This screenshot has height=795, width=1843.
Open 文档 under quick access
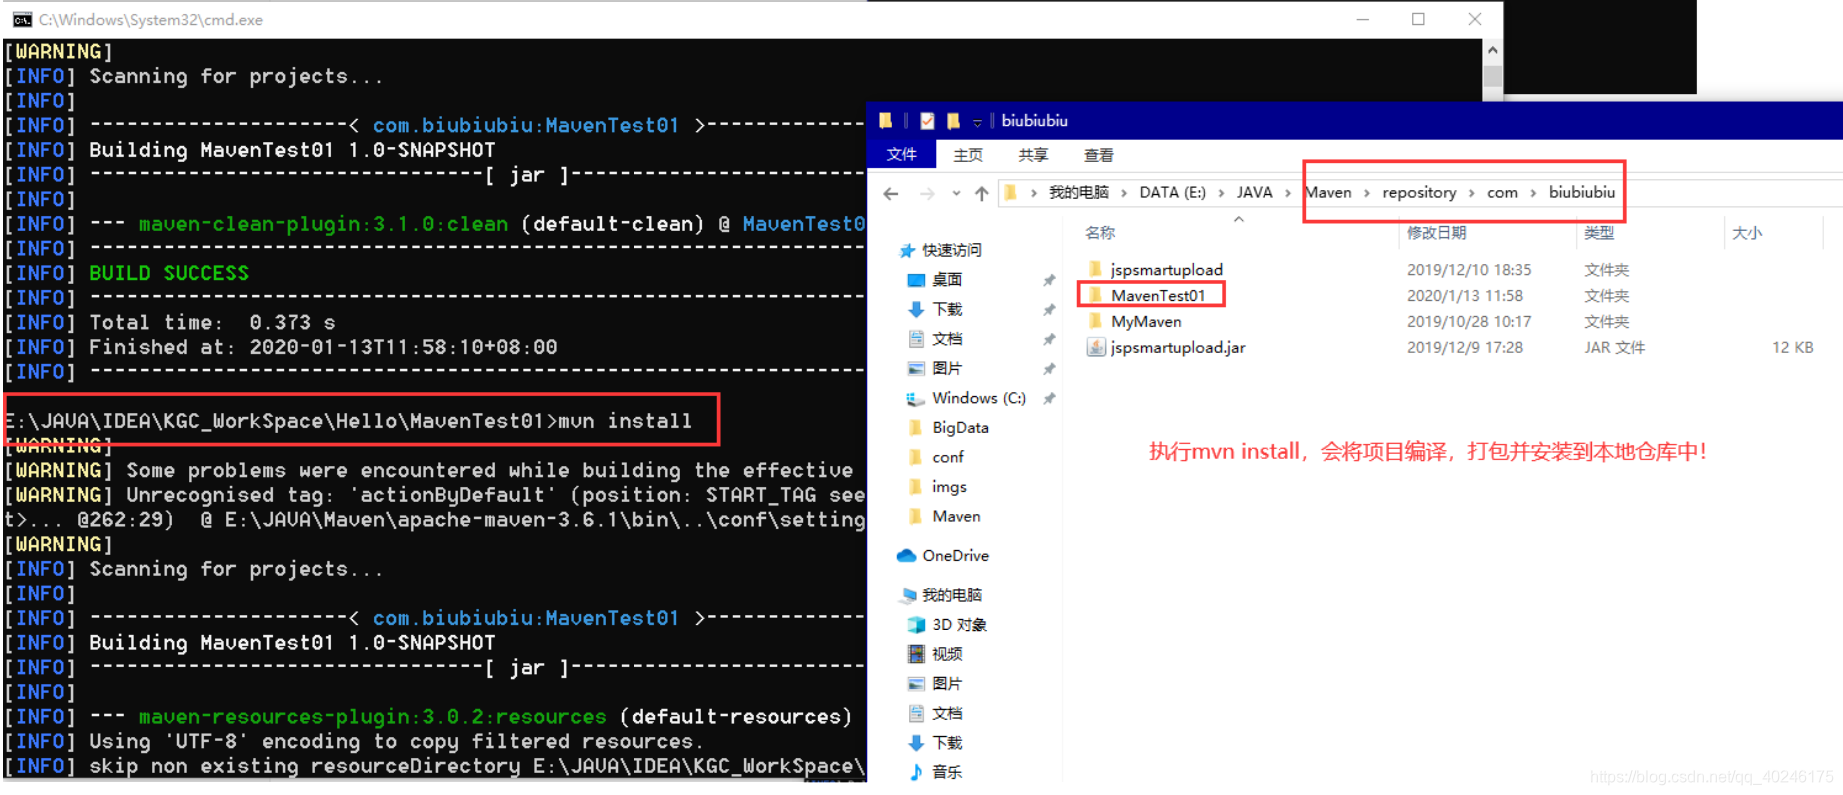pyautogui.click(x=947, y=339)
